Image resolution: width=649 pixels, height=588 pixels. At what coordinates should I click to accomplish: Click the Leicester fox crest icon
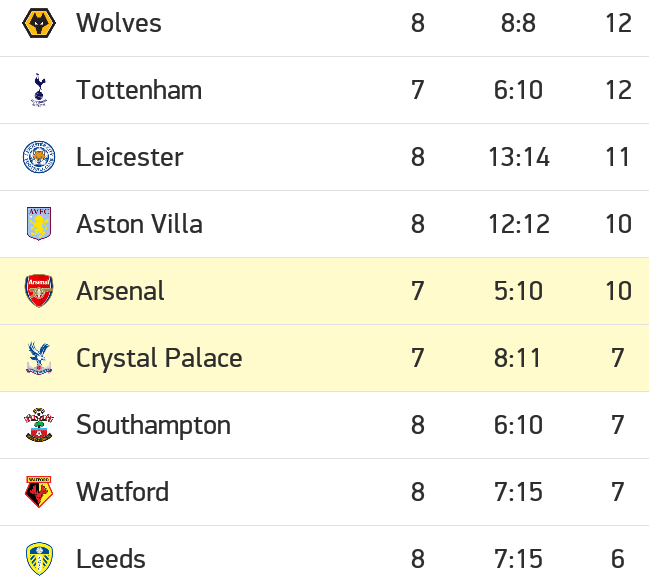(39, 157)
